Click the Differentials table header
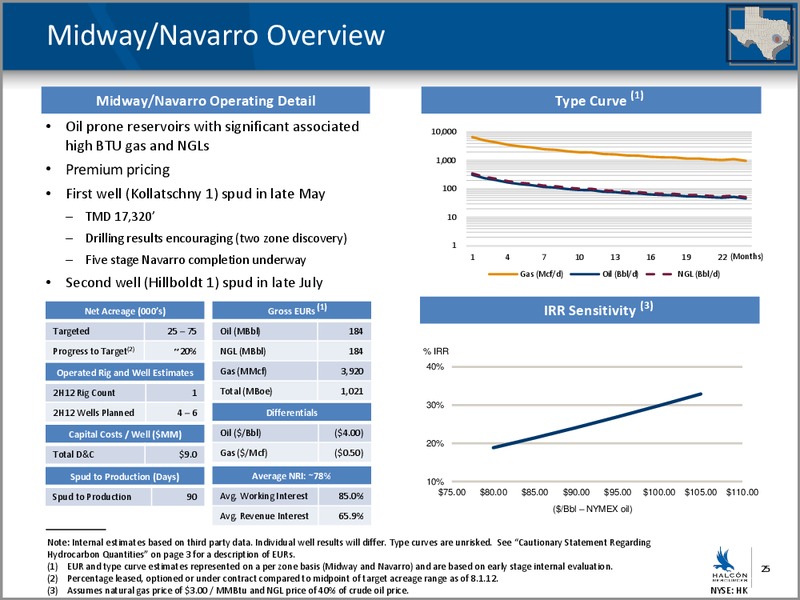800x600 pixels. coord(291,412)
